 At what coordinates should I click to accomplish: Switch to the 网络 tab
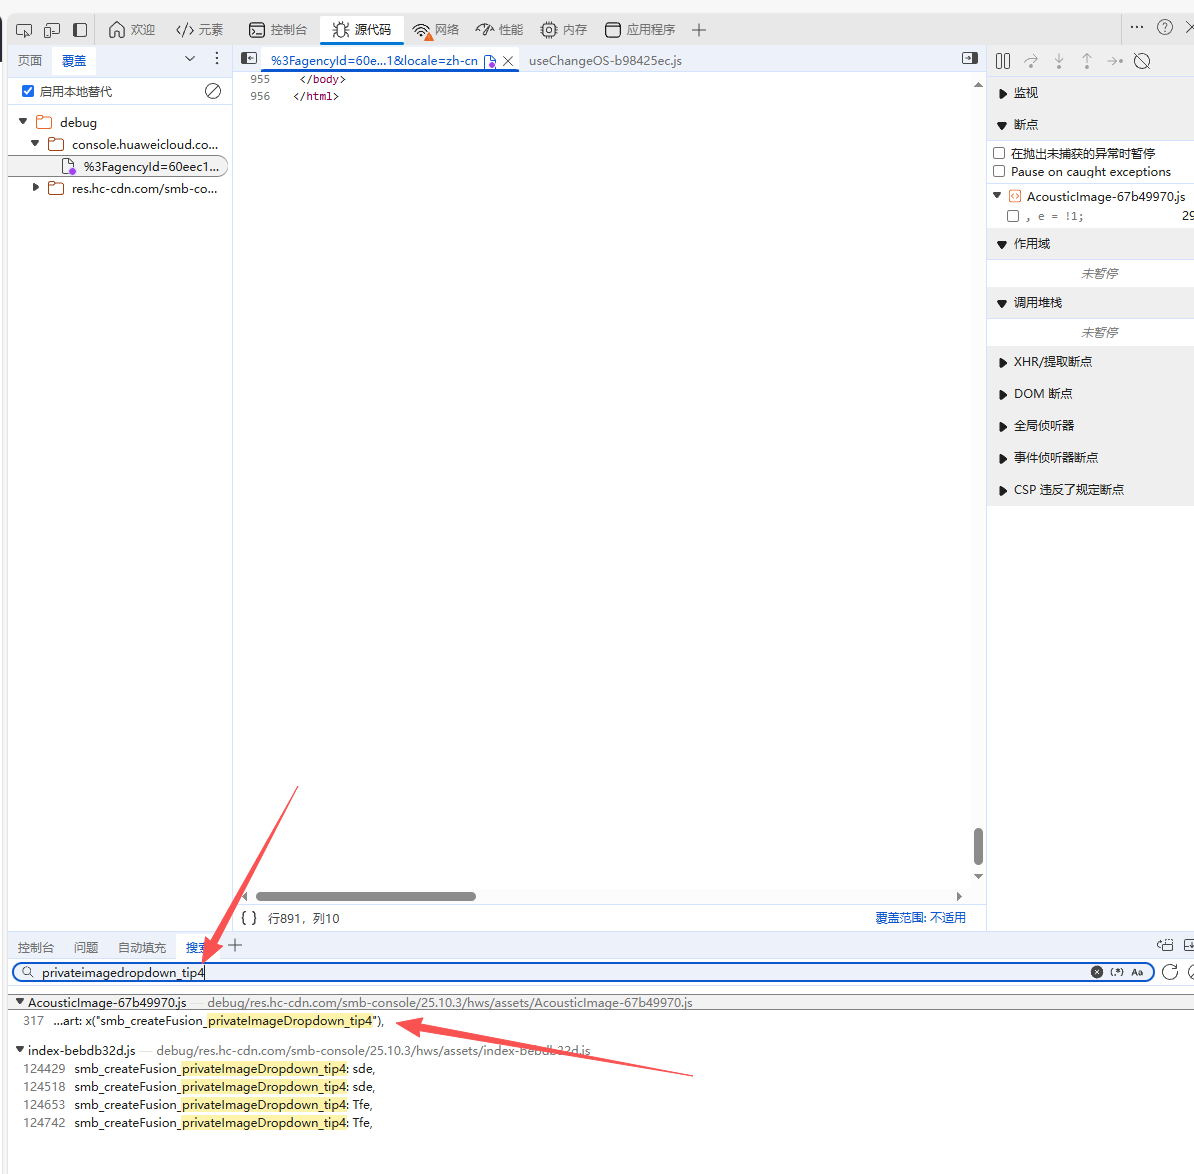[x=436, y=30]
